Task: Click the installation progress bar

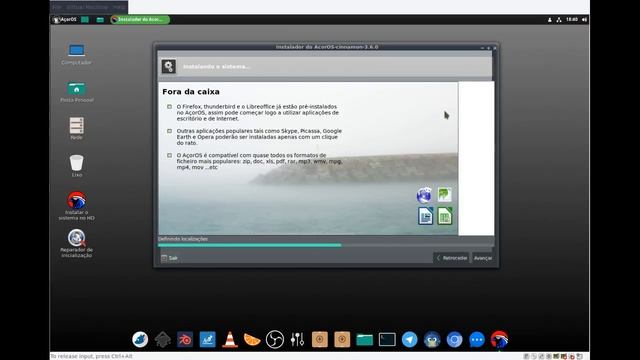Action: click(326, 245)
